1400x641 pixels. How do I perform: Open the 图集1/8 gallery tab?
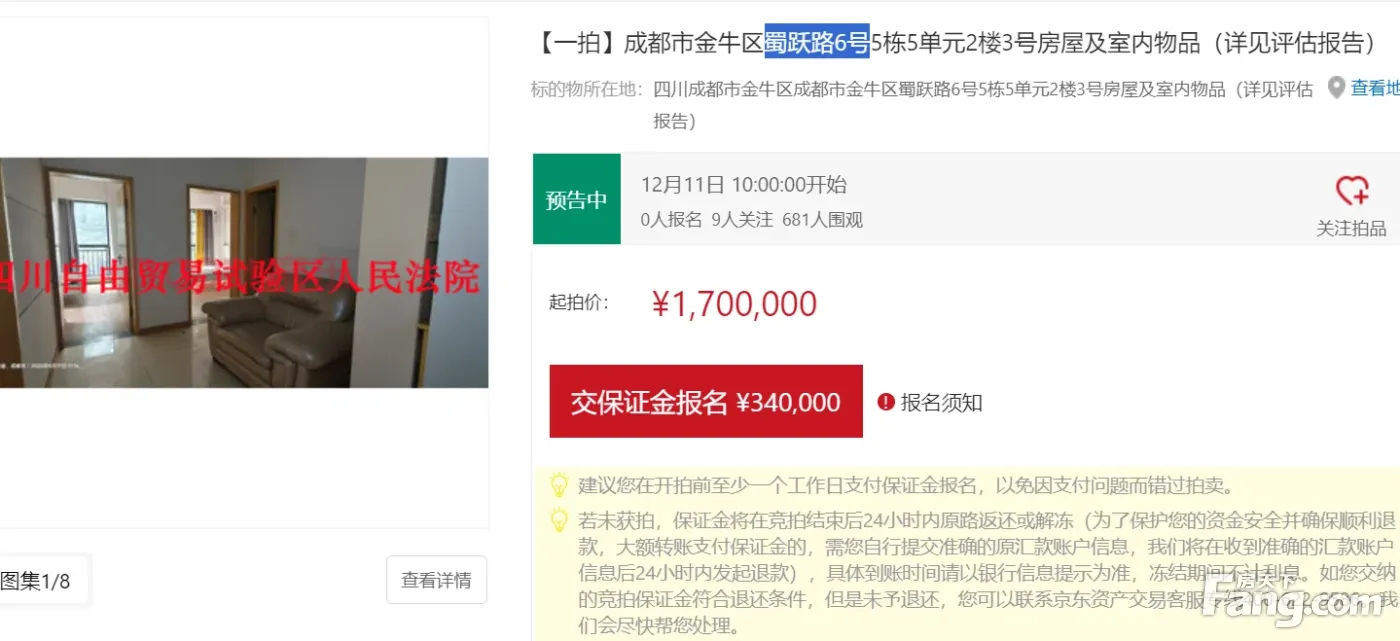pyautogui.click(x=36, y=580)
